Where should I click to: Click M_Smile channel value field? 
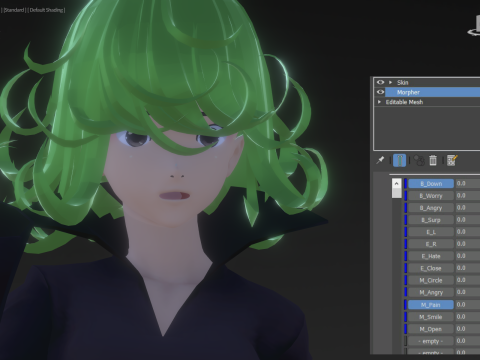pyautogui.click(x=468, y=317)
